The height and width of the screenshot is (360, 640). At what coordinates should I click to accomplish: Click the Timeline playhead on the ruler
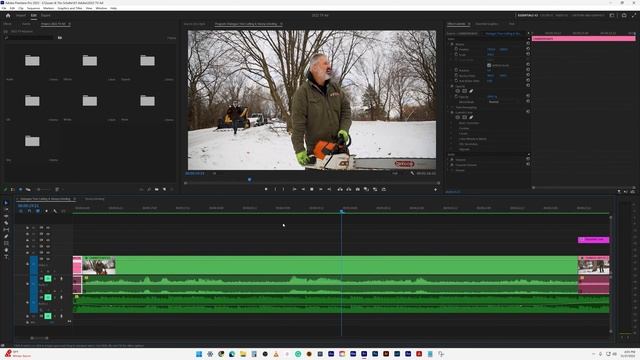coord(342,211)
